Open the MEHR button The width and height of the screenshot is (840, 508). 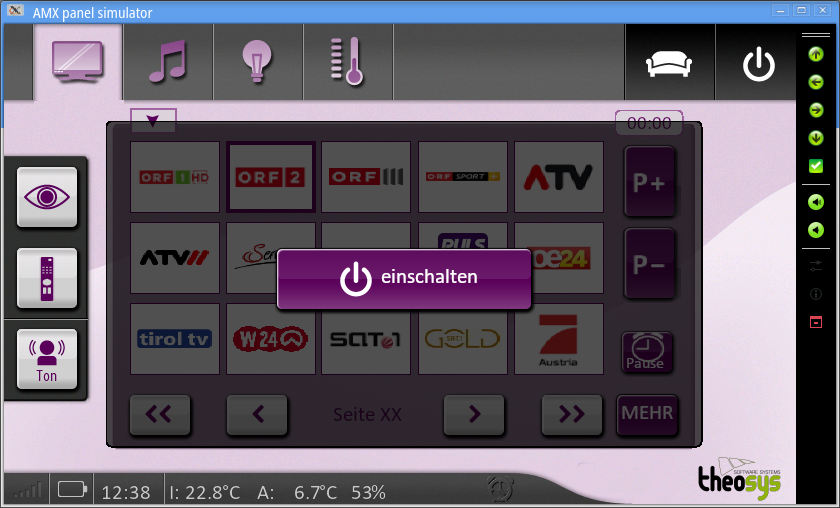647,414
